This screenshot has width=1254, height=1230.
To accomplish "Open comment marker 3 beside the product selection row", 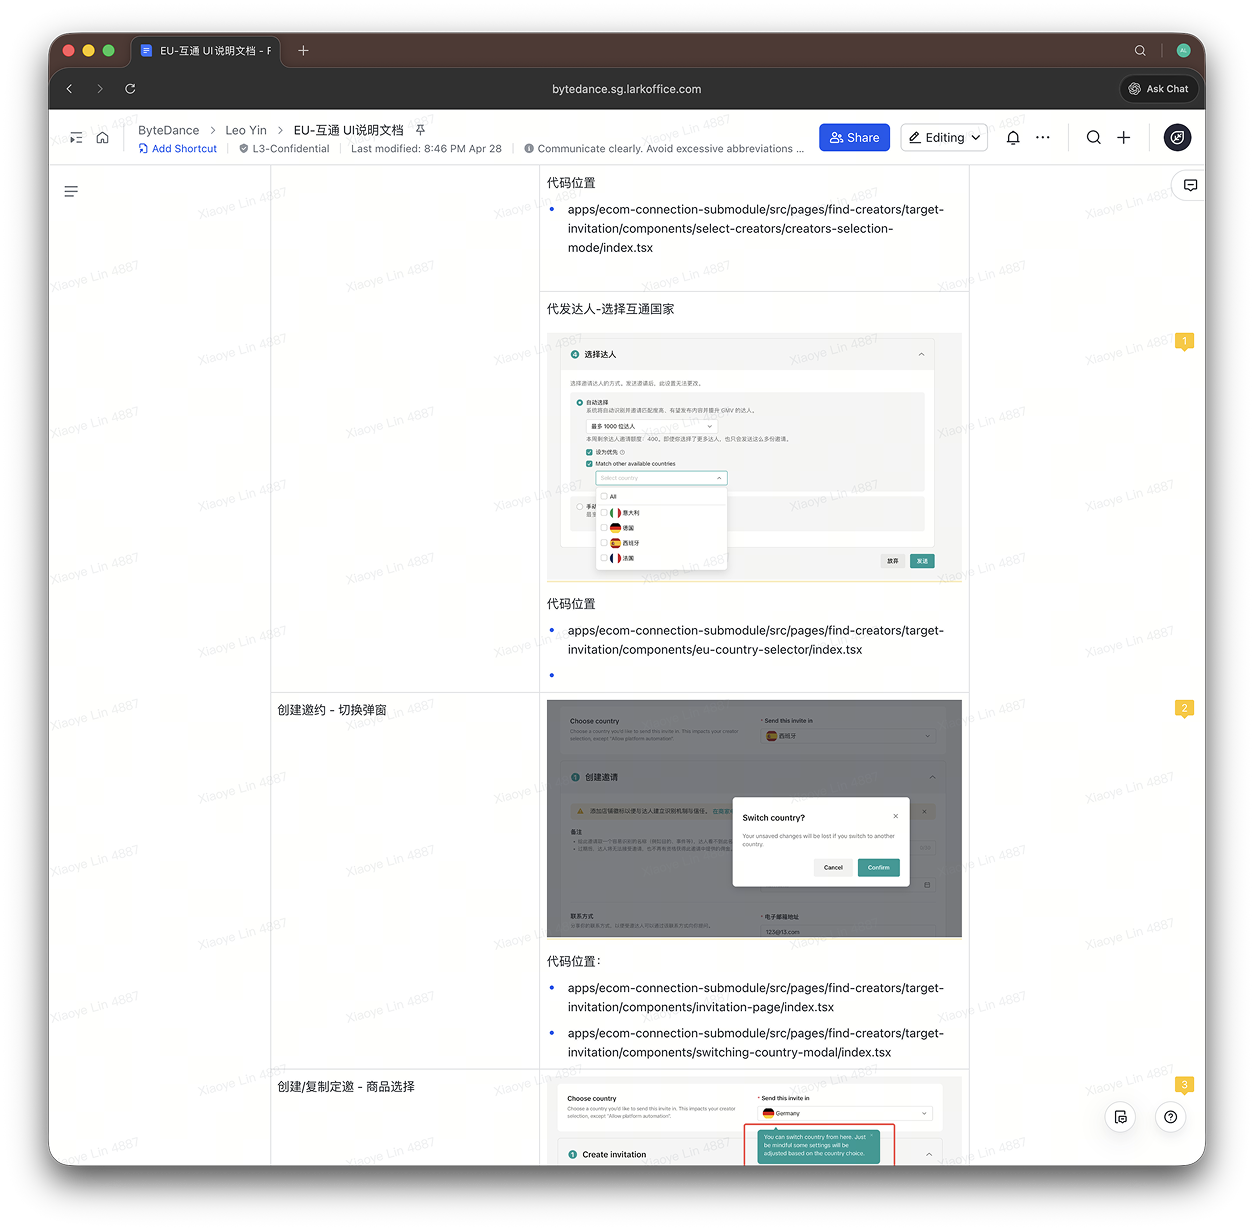I will [1185, 1086].
